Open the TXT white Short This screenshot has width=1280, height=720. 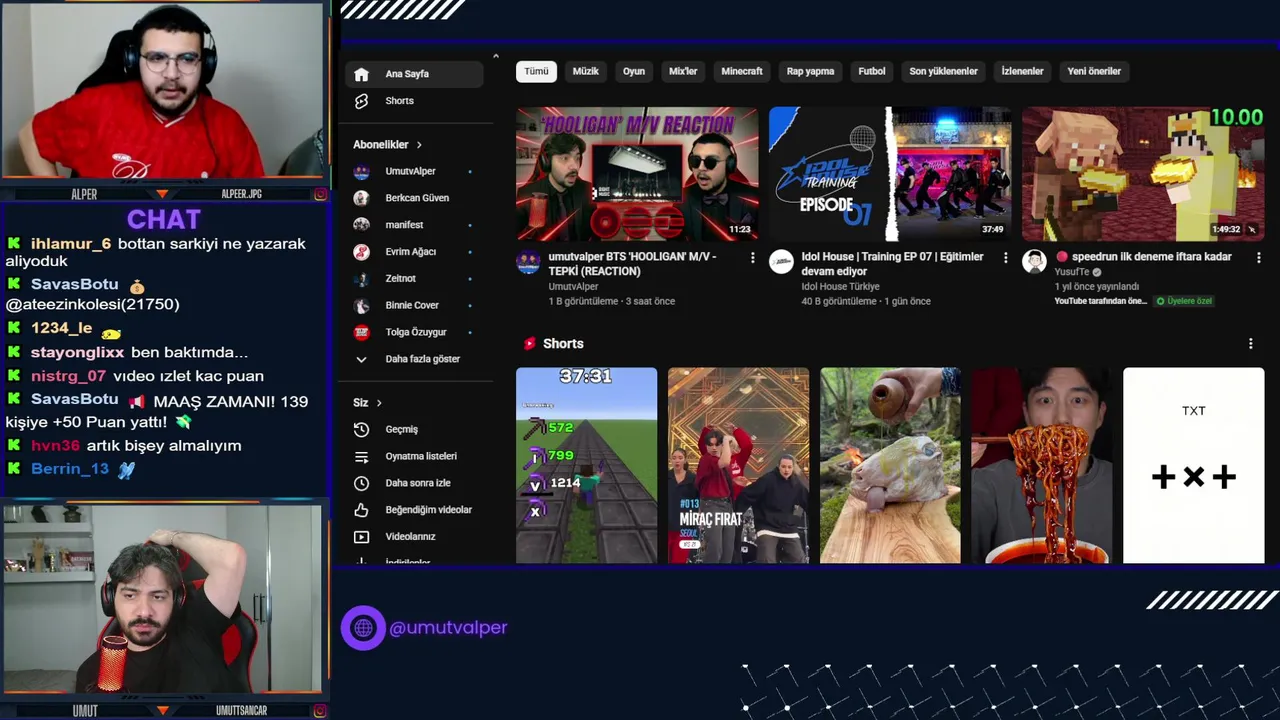(1194, 466)
